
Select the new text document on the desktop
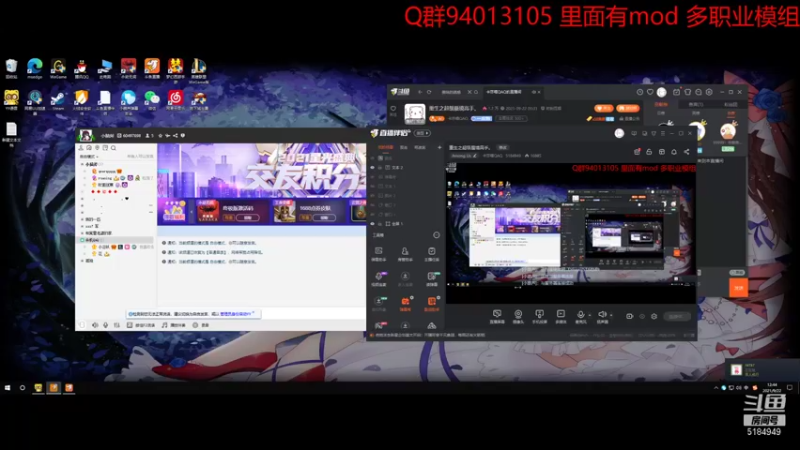click(11, 134)
